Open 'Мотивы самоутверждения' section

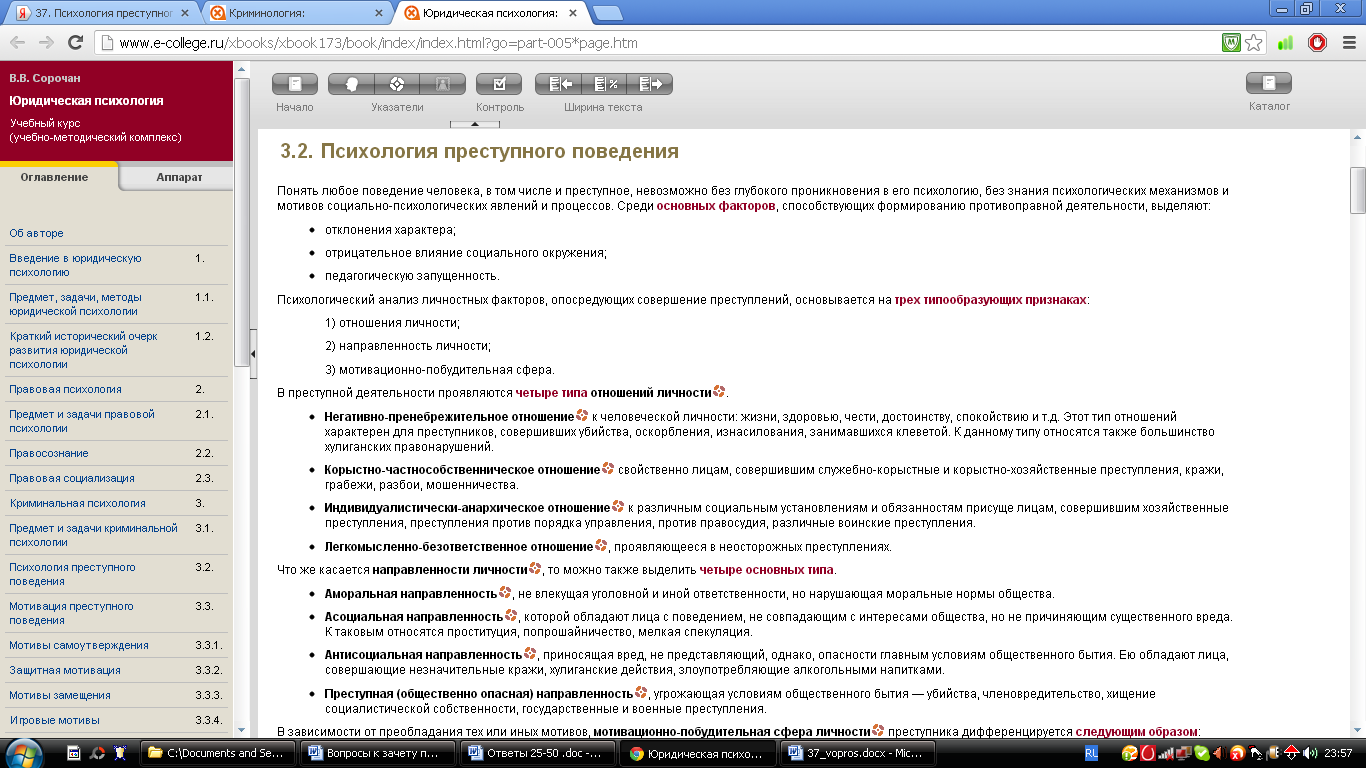click(79, 645)
